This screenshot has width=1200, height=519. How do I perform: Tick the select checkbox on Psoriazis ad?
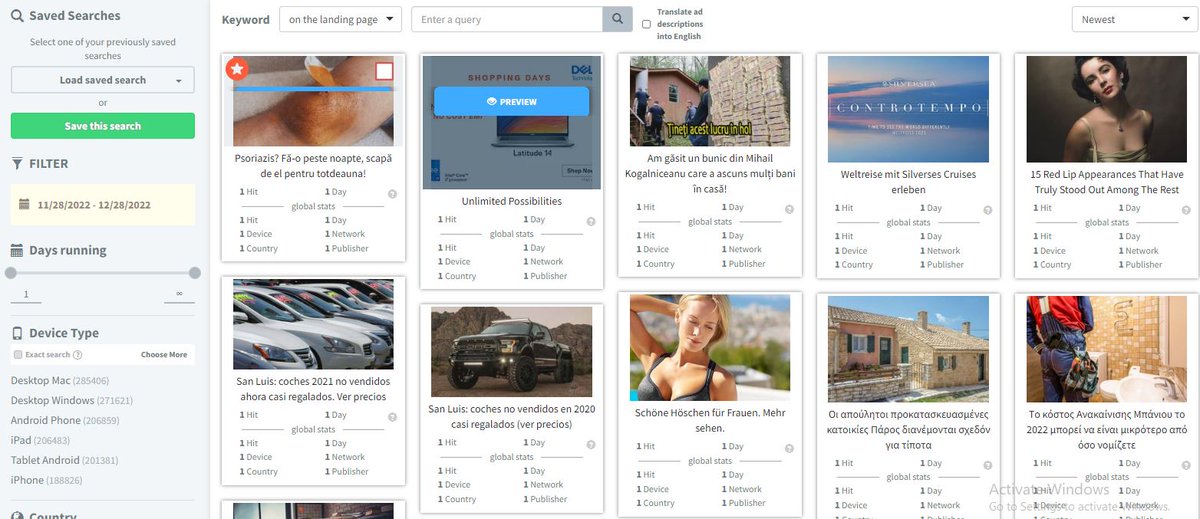pyautogui.click(x=384, y=71)
